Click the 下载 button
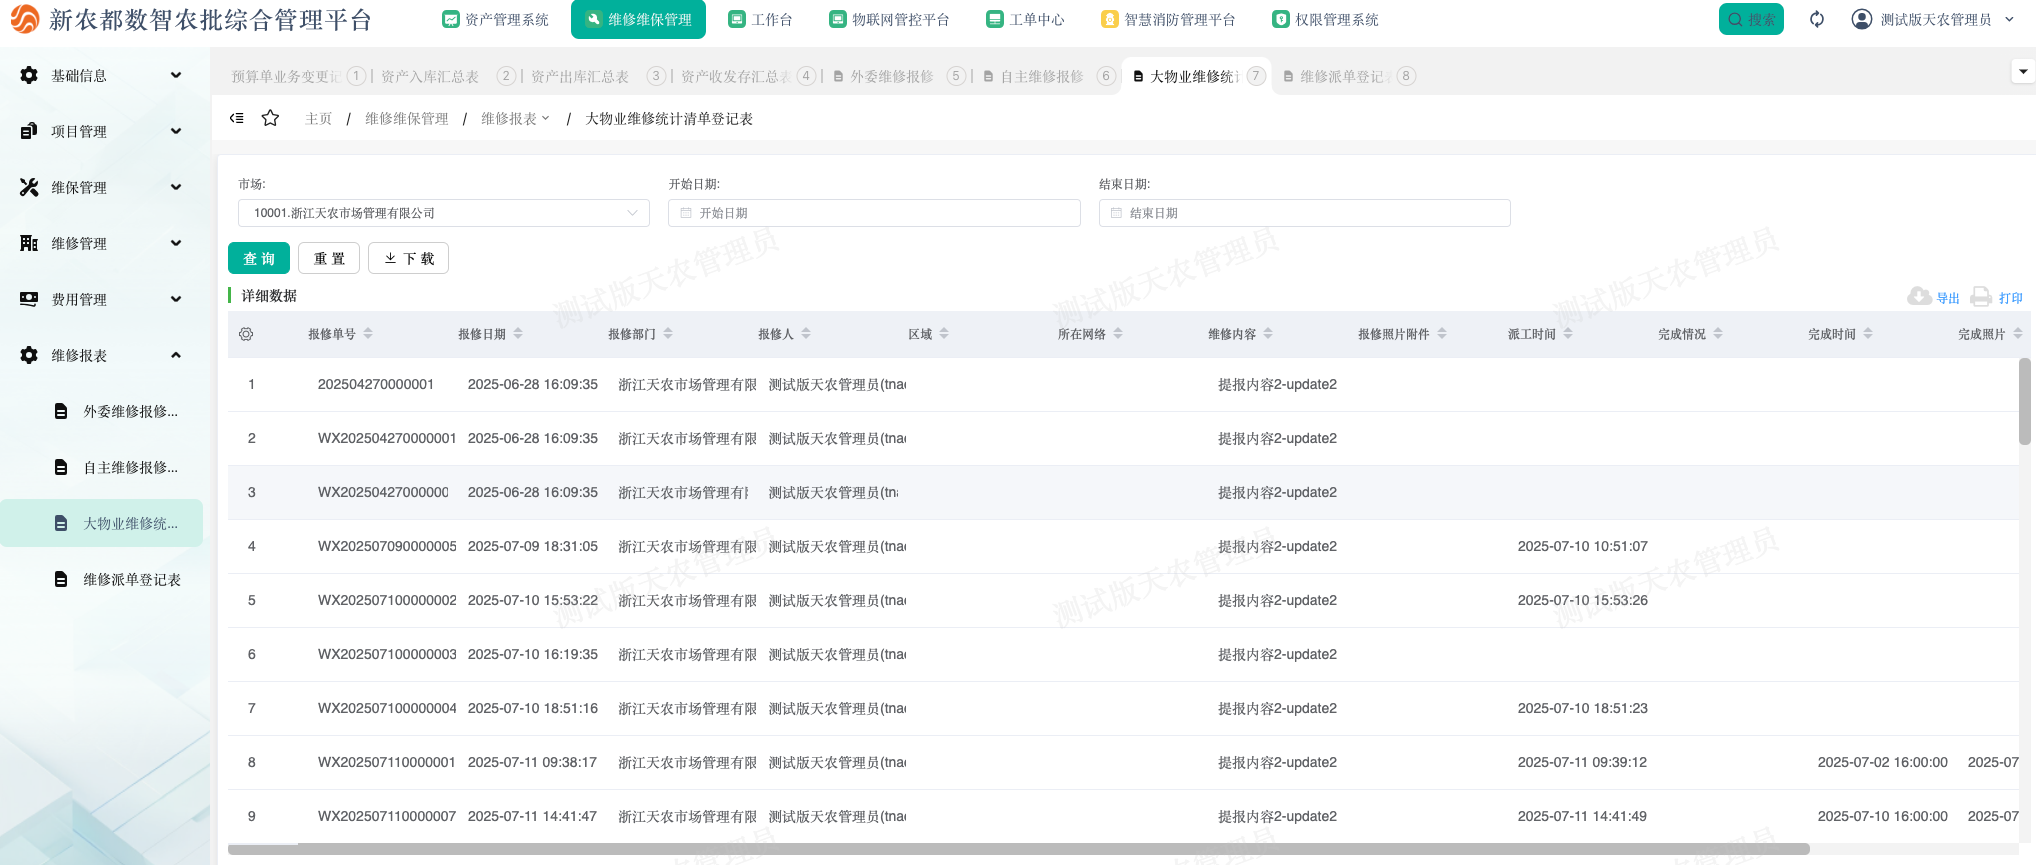 408,258
